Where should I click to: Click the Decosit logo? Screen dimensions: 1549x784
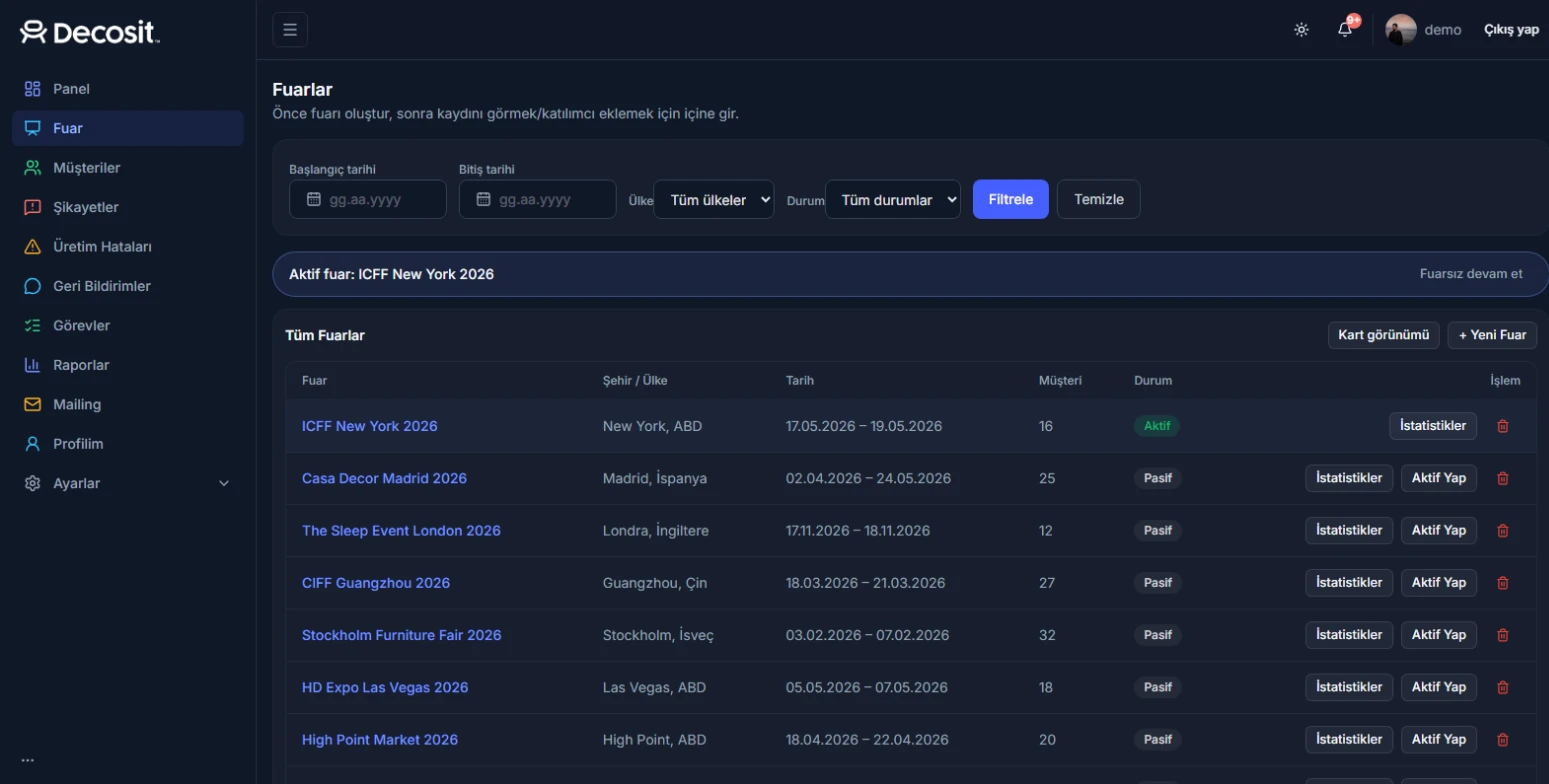tap(90, 33)
